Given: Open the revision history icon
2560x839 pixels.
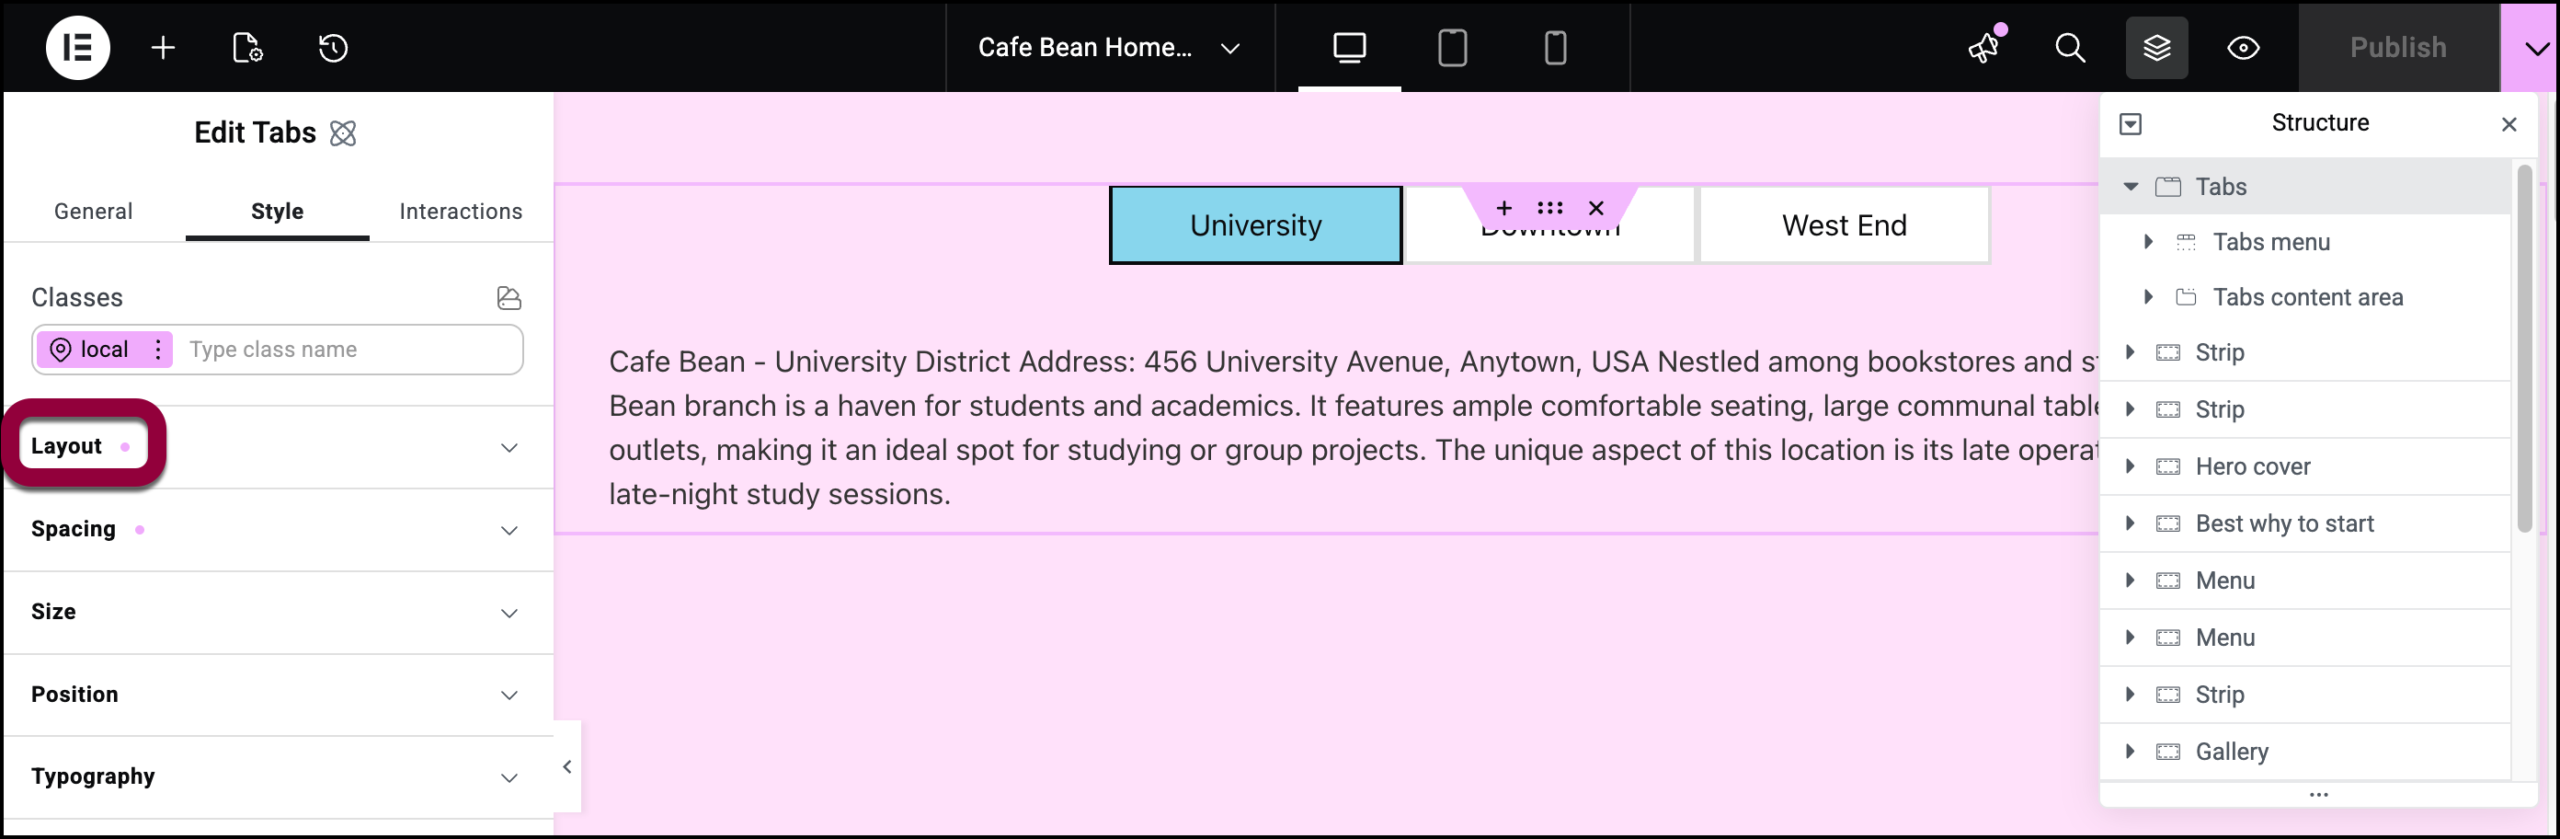Looking at the screenshot, I should pos(333,47).
